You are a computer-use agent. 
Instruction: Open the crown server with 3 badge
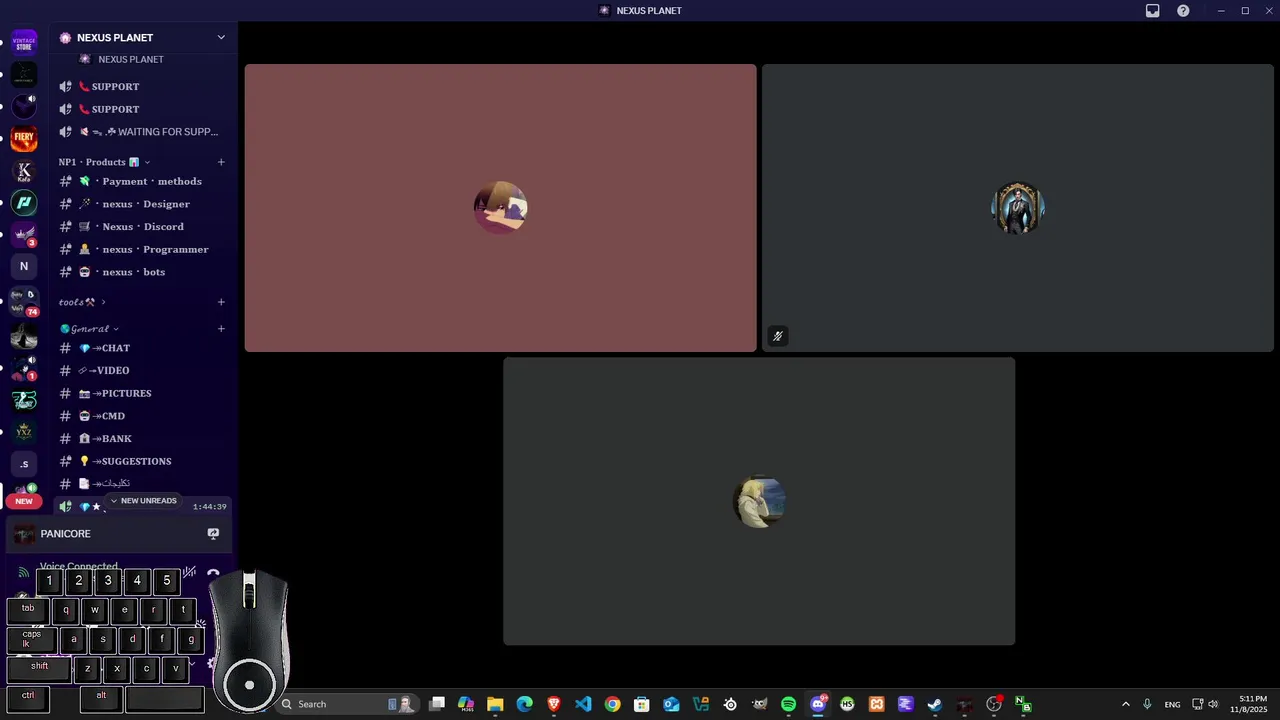pos(24,235)
